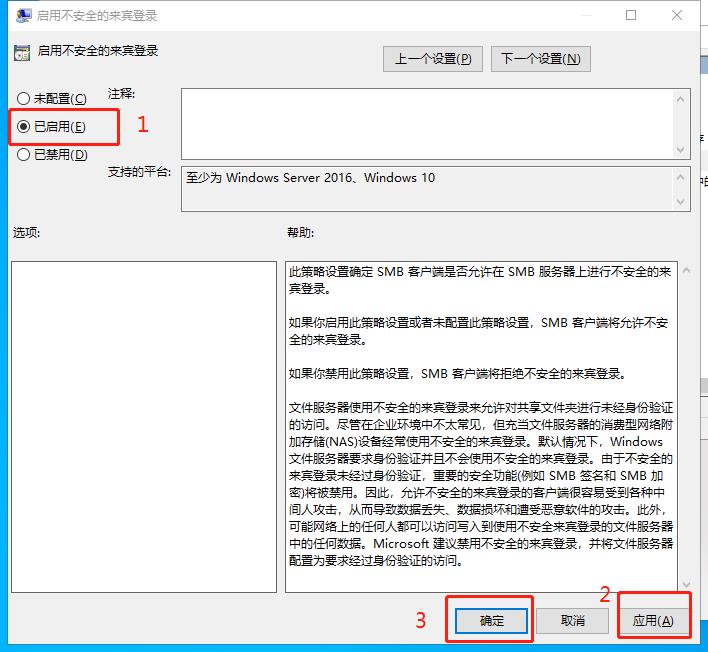Go to 下一个设置(N) next setting
708x652 pixels.
[540, 59]
